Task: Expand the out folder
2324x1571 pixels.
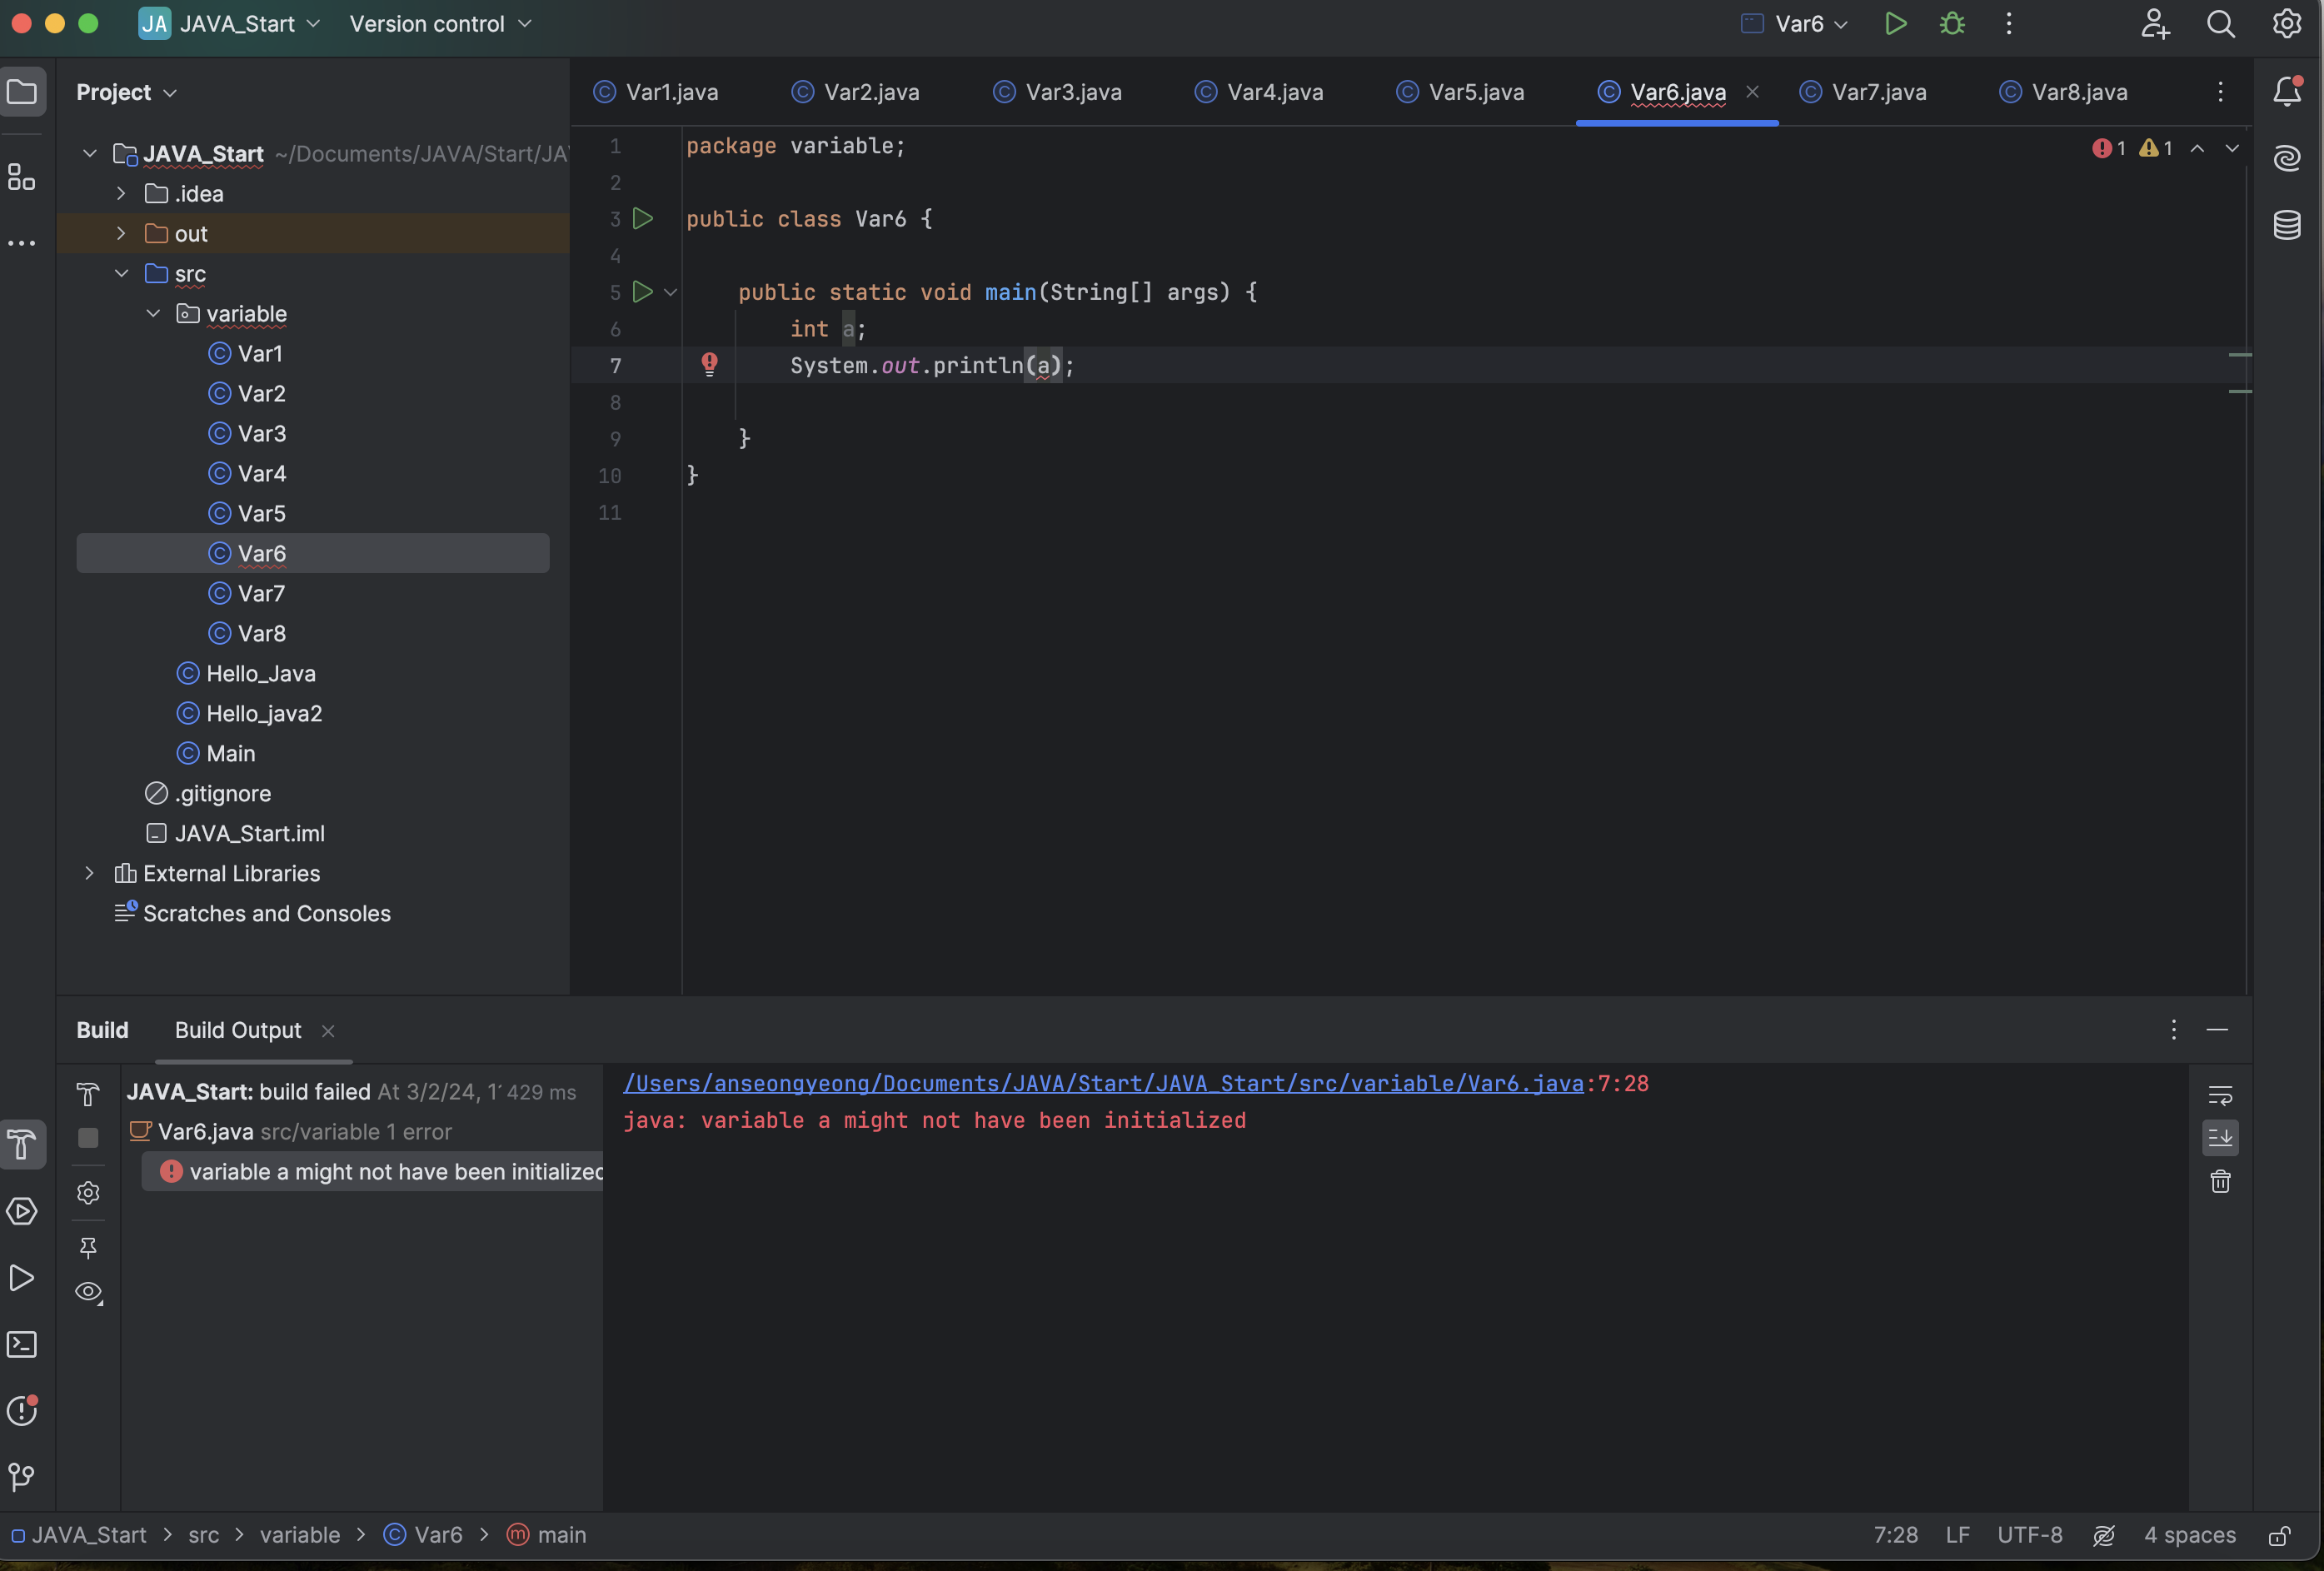Action: pyautogui.click(x=121, y=233)
